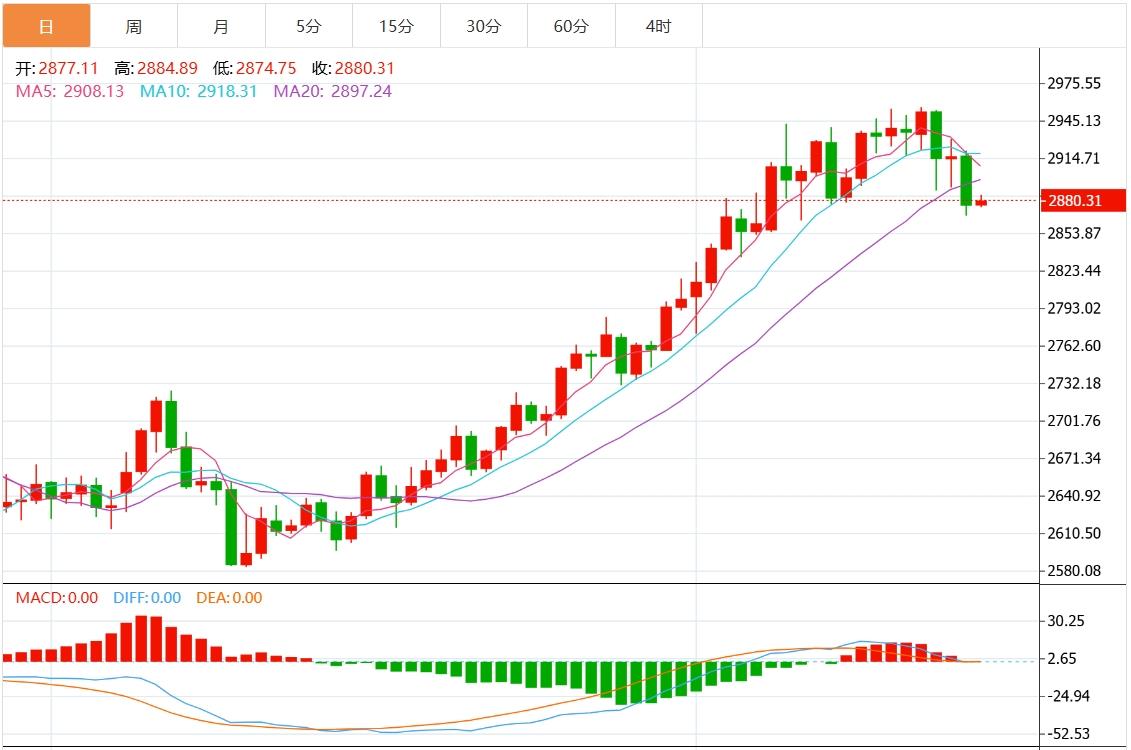Click the red 2880.31 current price tag
Screen dimensions: 1131x750
click(1073, 201)
